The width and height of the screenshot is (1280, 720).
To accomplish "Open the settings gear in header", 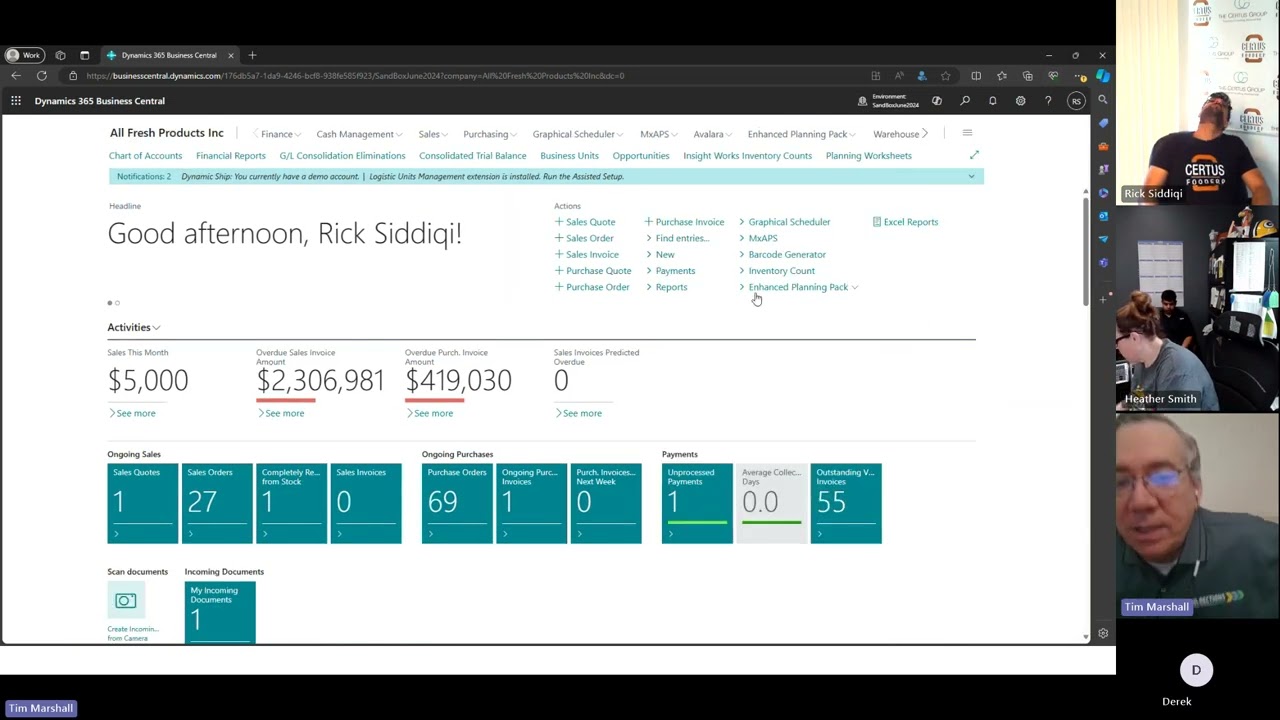I will tap(1020, 101).
